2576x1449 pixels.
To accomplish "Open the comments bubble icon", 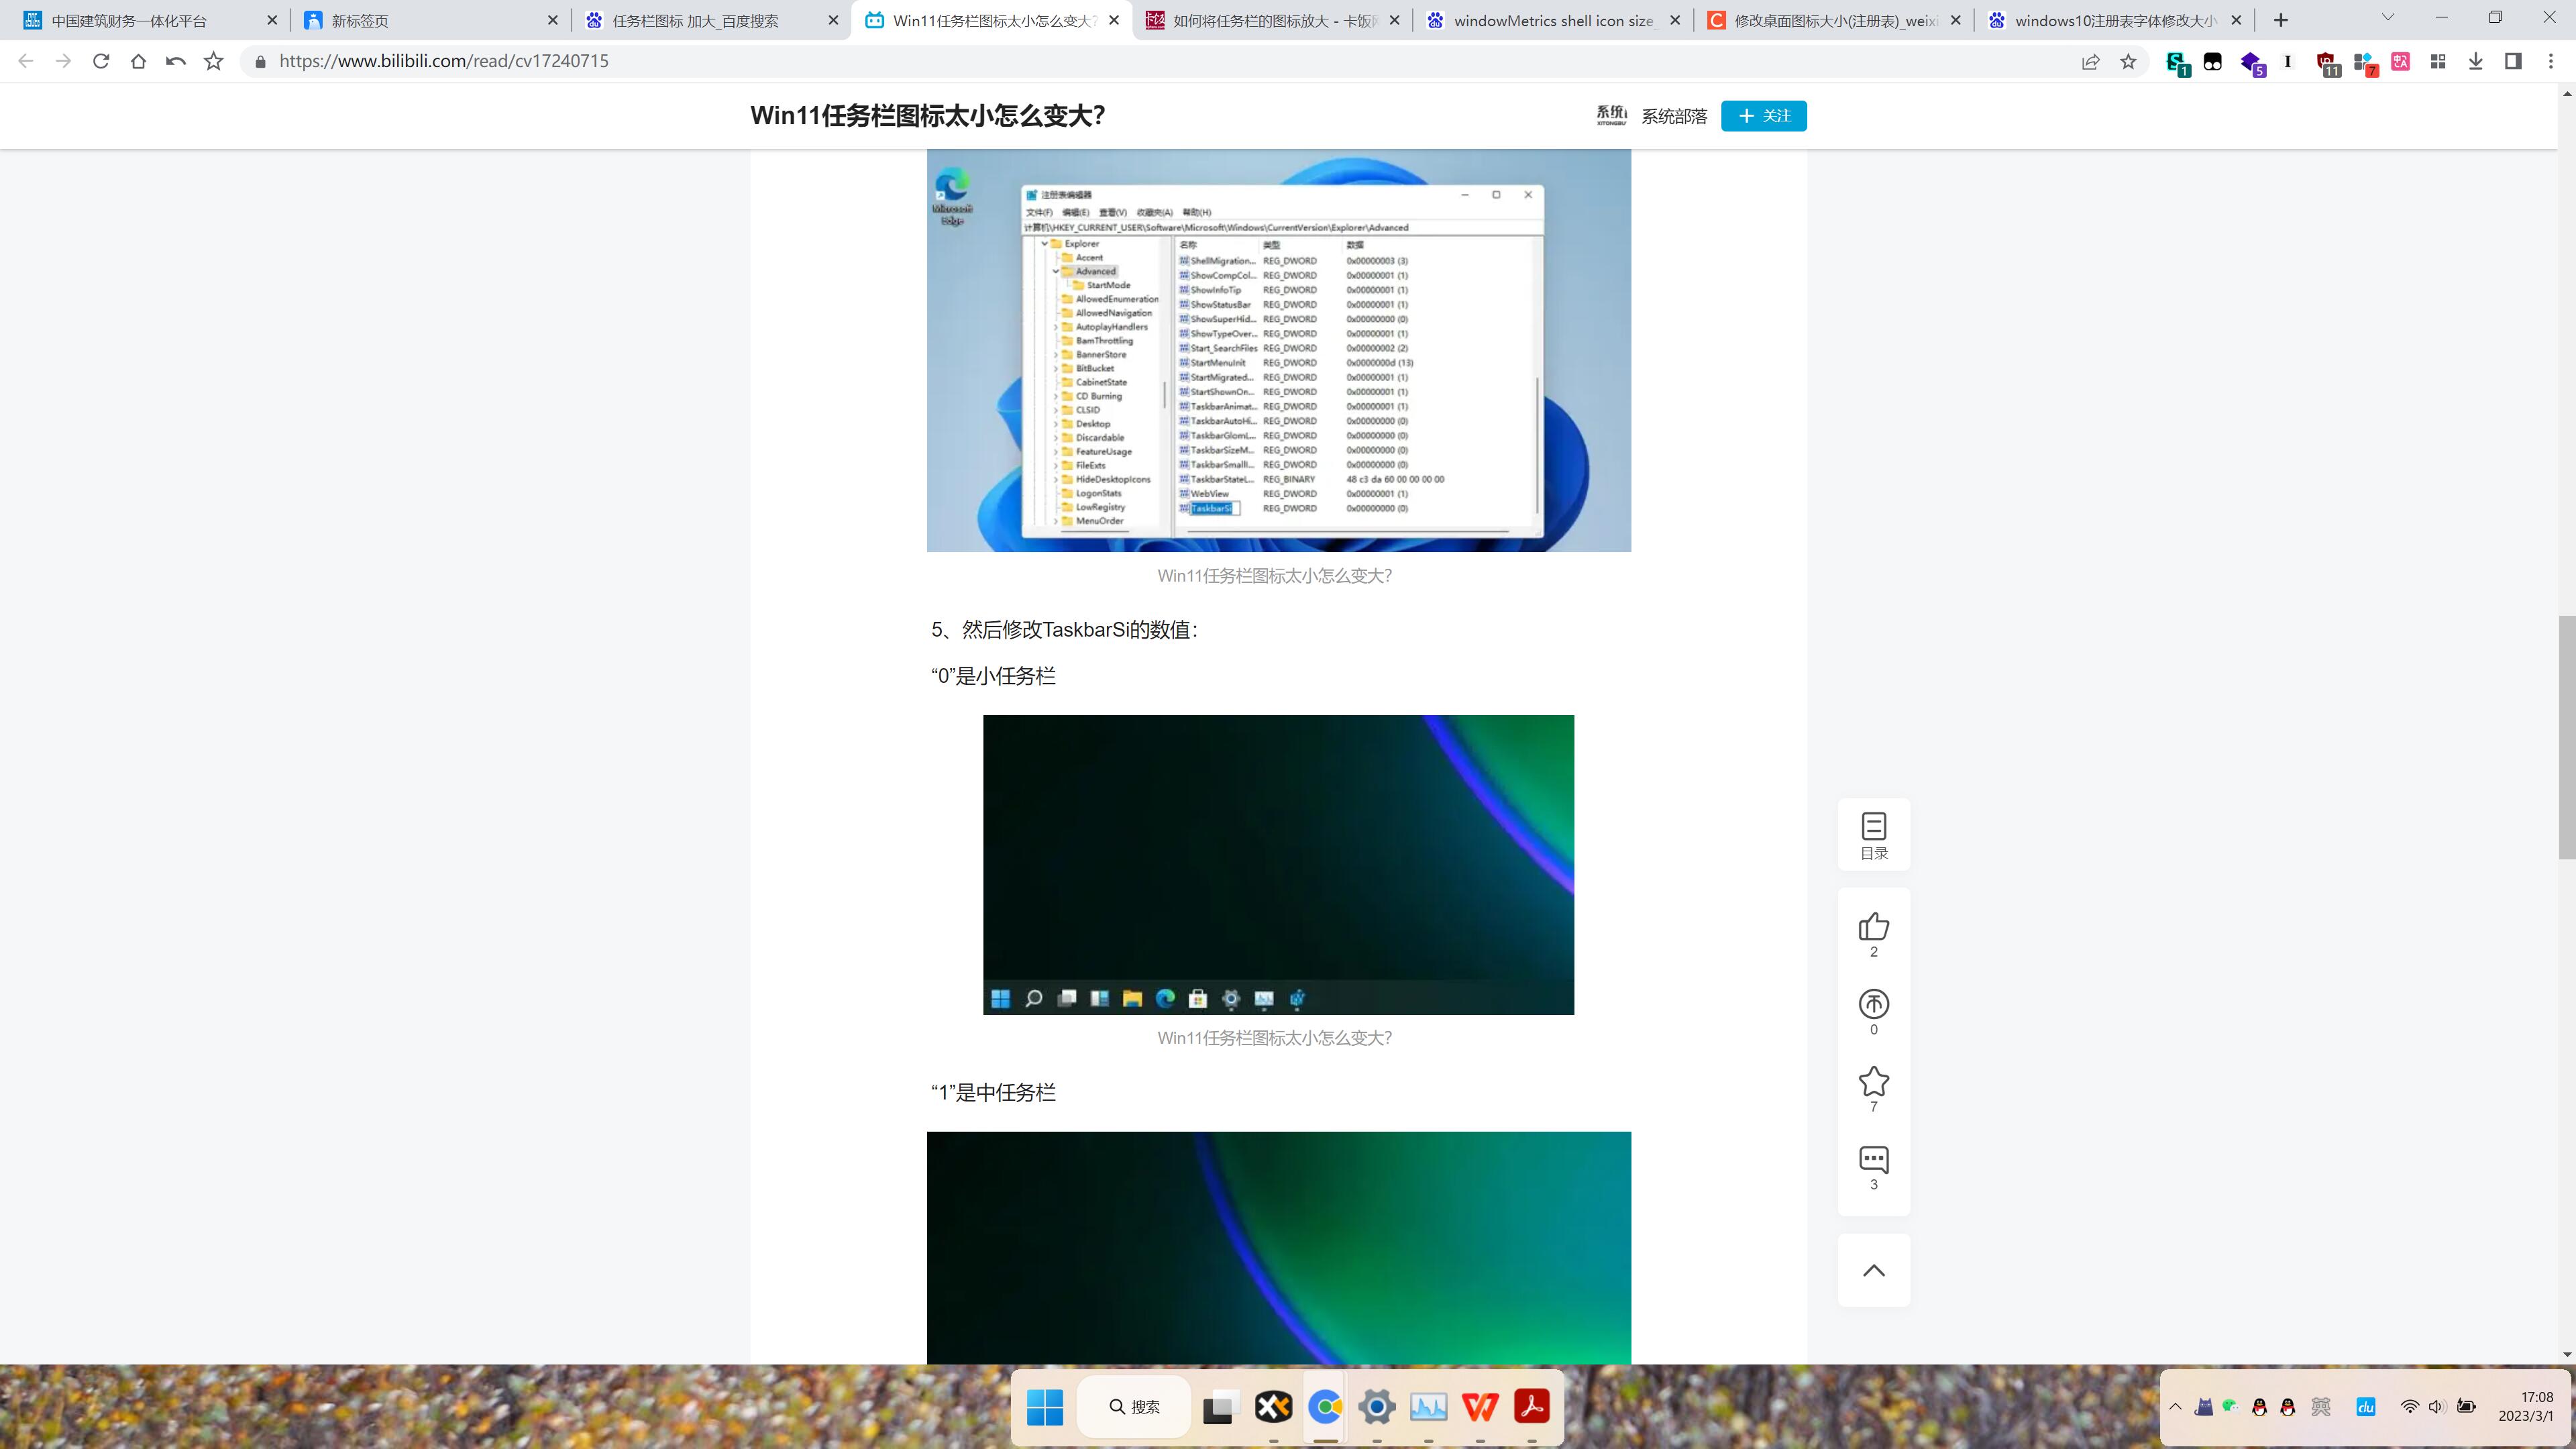I will (1873, 1159).
